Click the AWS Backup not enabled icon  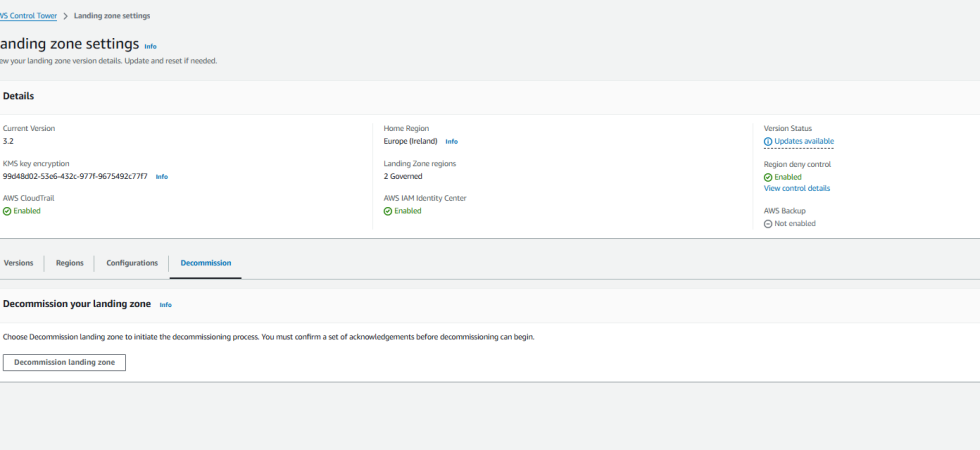[x=768, y=224]
